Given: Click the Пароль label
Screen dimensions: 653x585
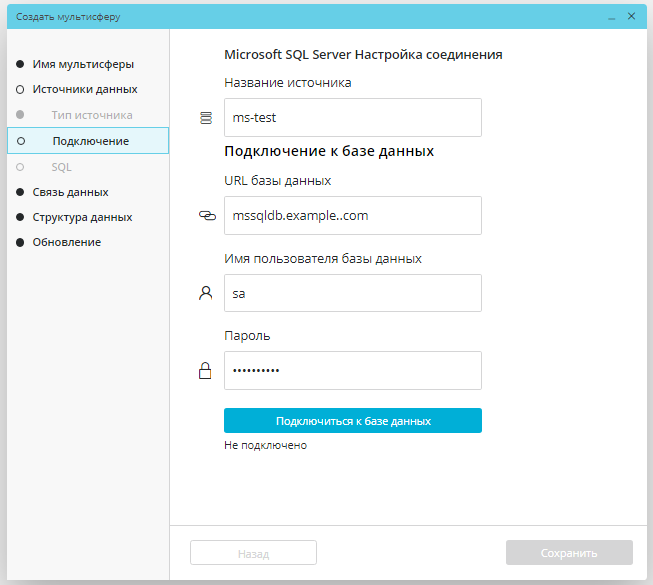Looking at the screenshot, I should click(x=247, y=336).
